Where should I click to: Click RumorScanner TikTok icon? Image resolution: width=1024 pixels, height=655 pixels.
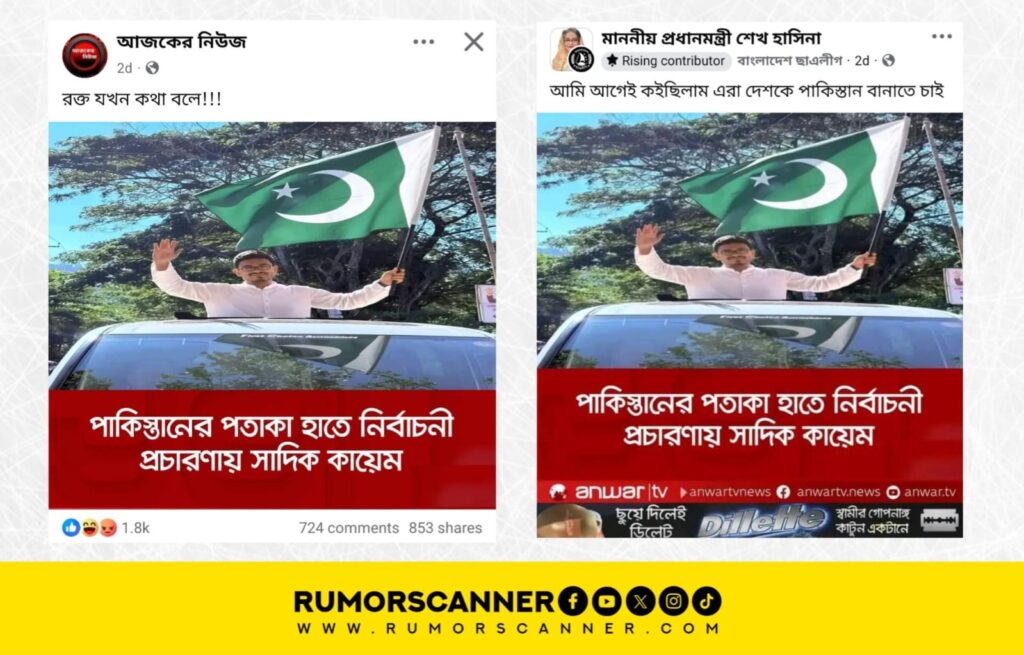tap(707, 601)
